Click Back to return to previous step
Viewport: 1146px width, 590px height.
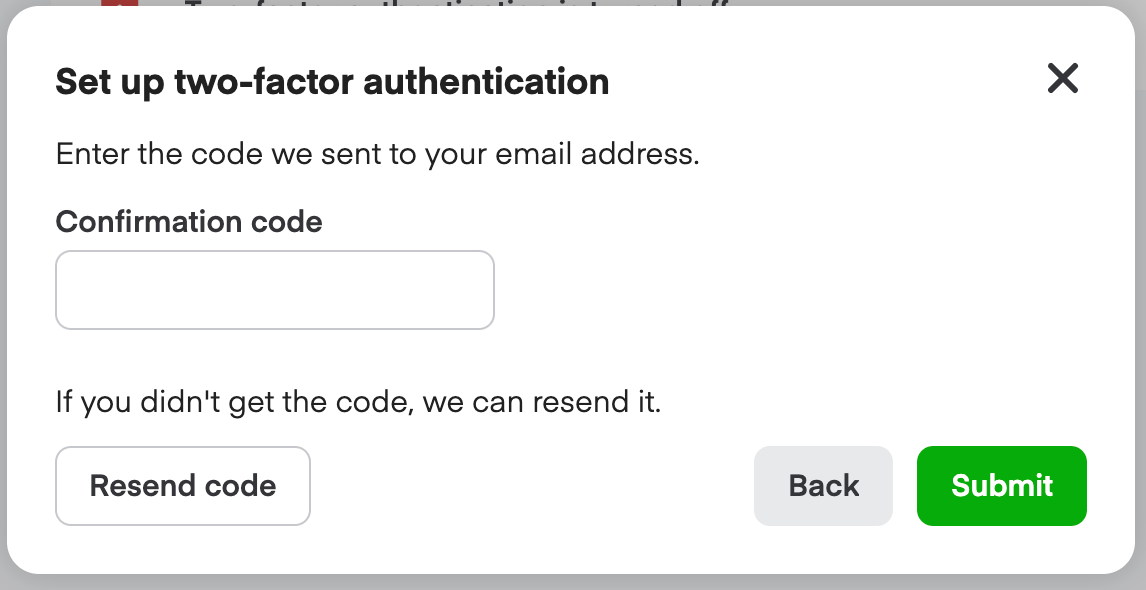point(823,486)
